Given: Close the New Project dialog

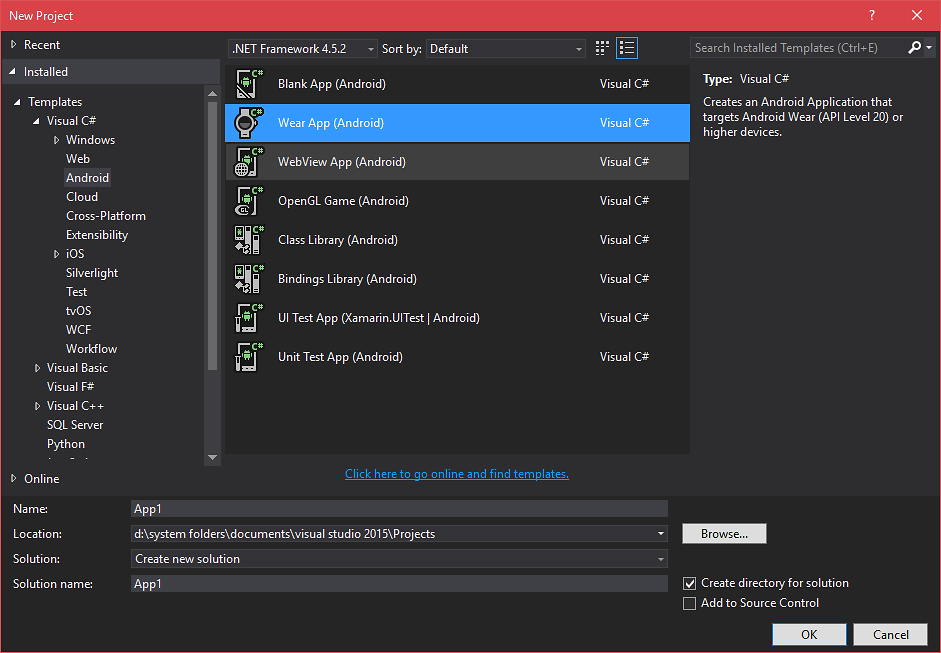Looking at the screenshot, I should 917,16.
